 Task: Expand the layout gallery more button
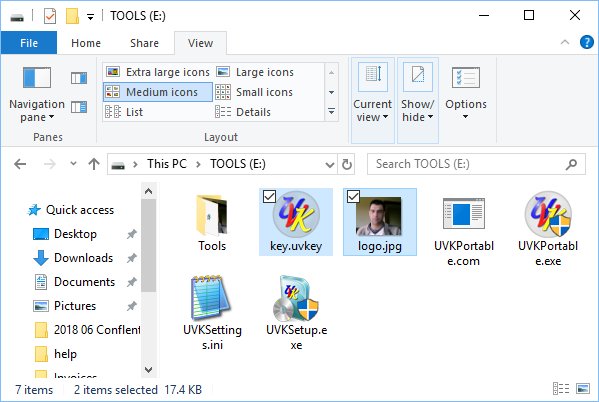(x=332, y=112)
